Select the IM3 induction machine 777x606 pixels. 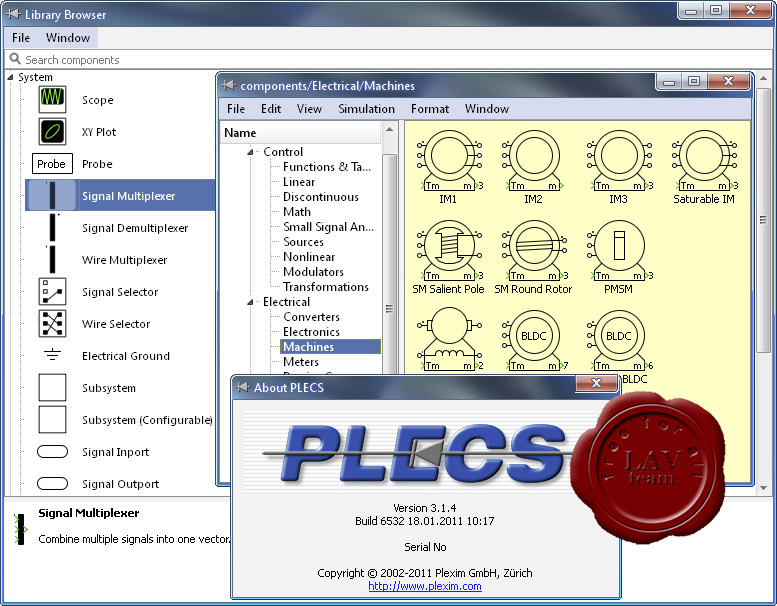(x=619, y=160)
